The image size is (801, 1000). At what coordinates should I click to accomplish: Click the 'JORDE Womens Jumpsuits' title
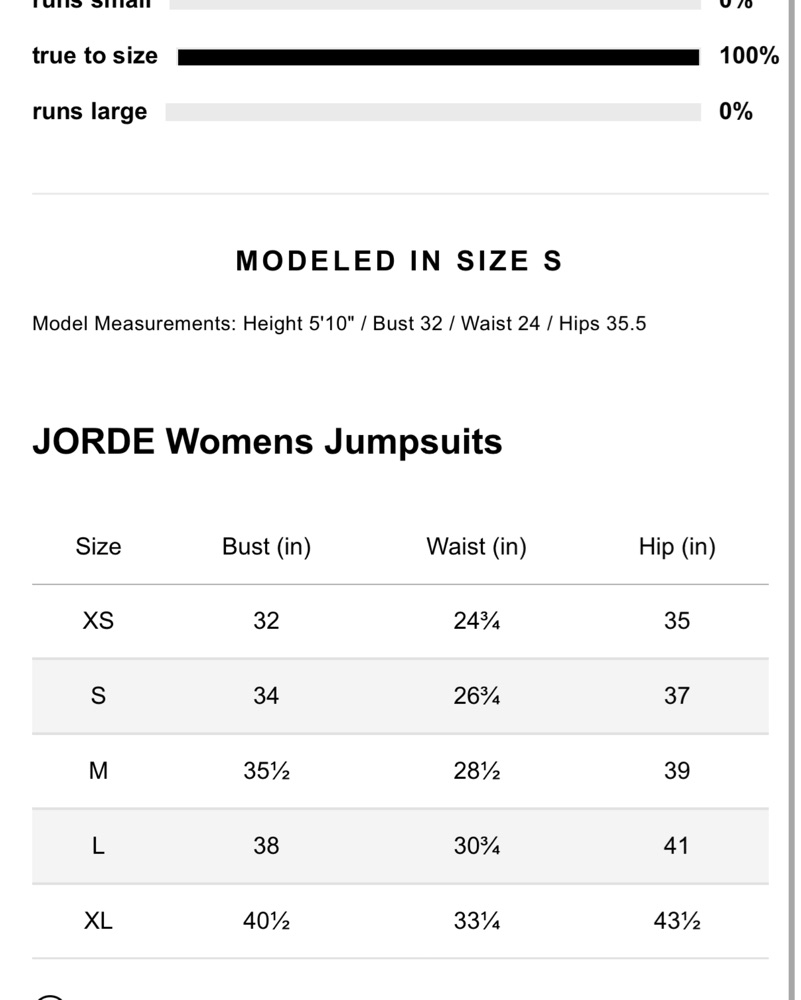tap(267, 441)
